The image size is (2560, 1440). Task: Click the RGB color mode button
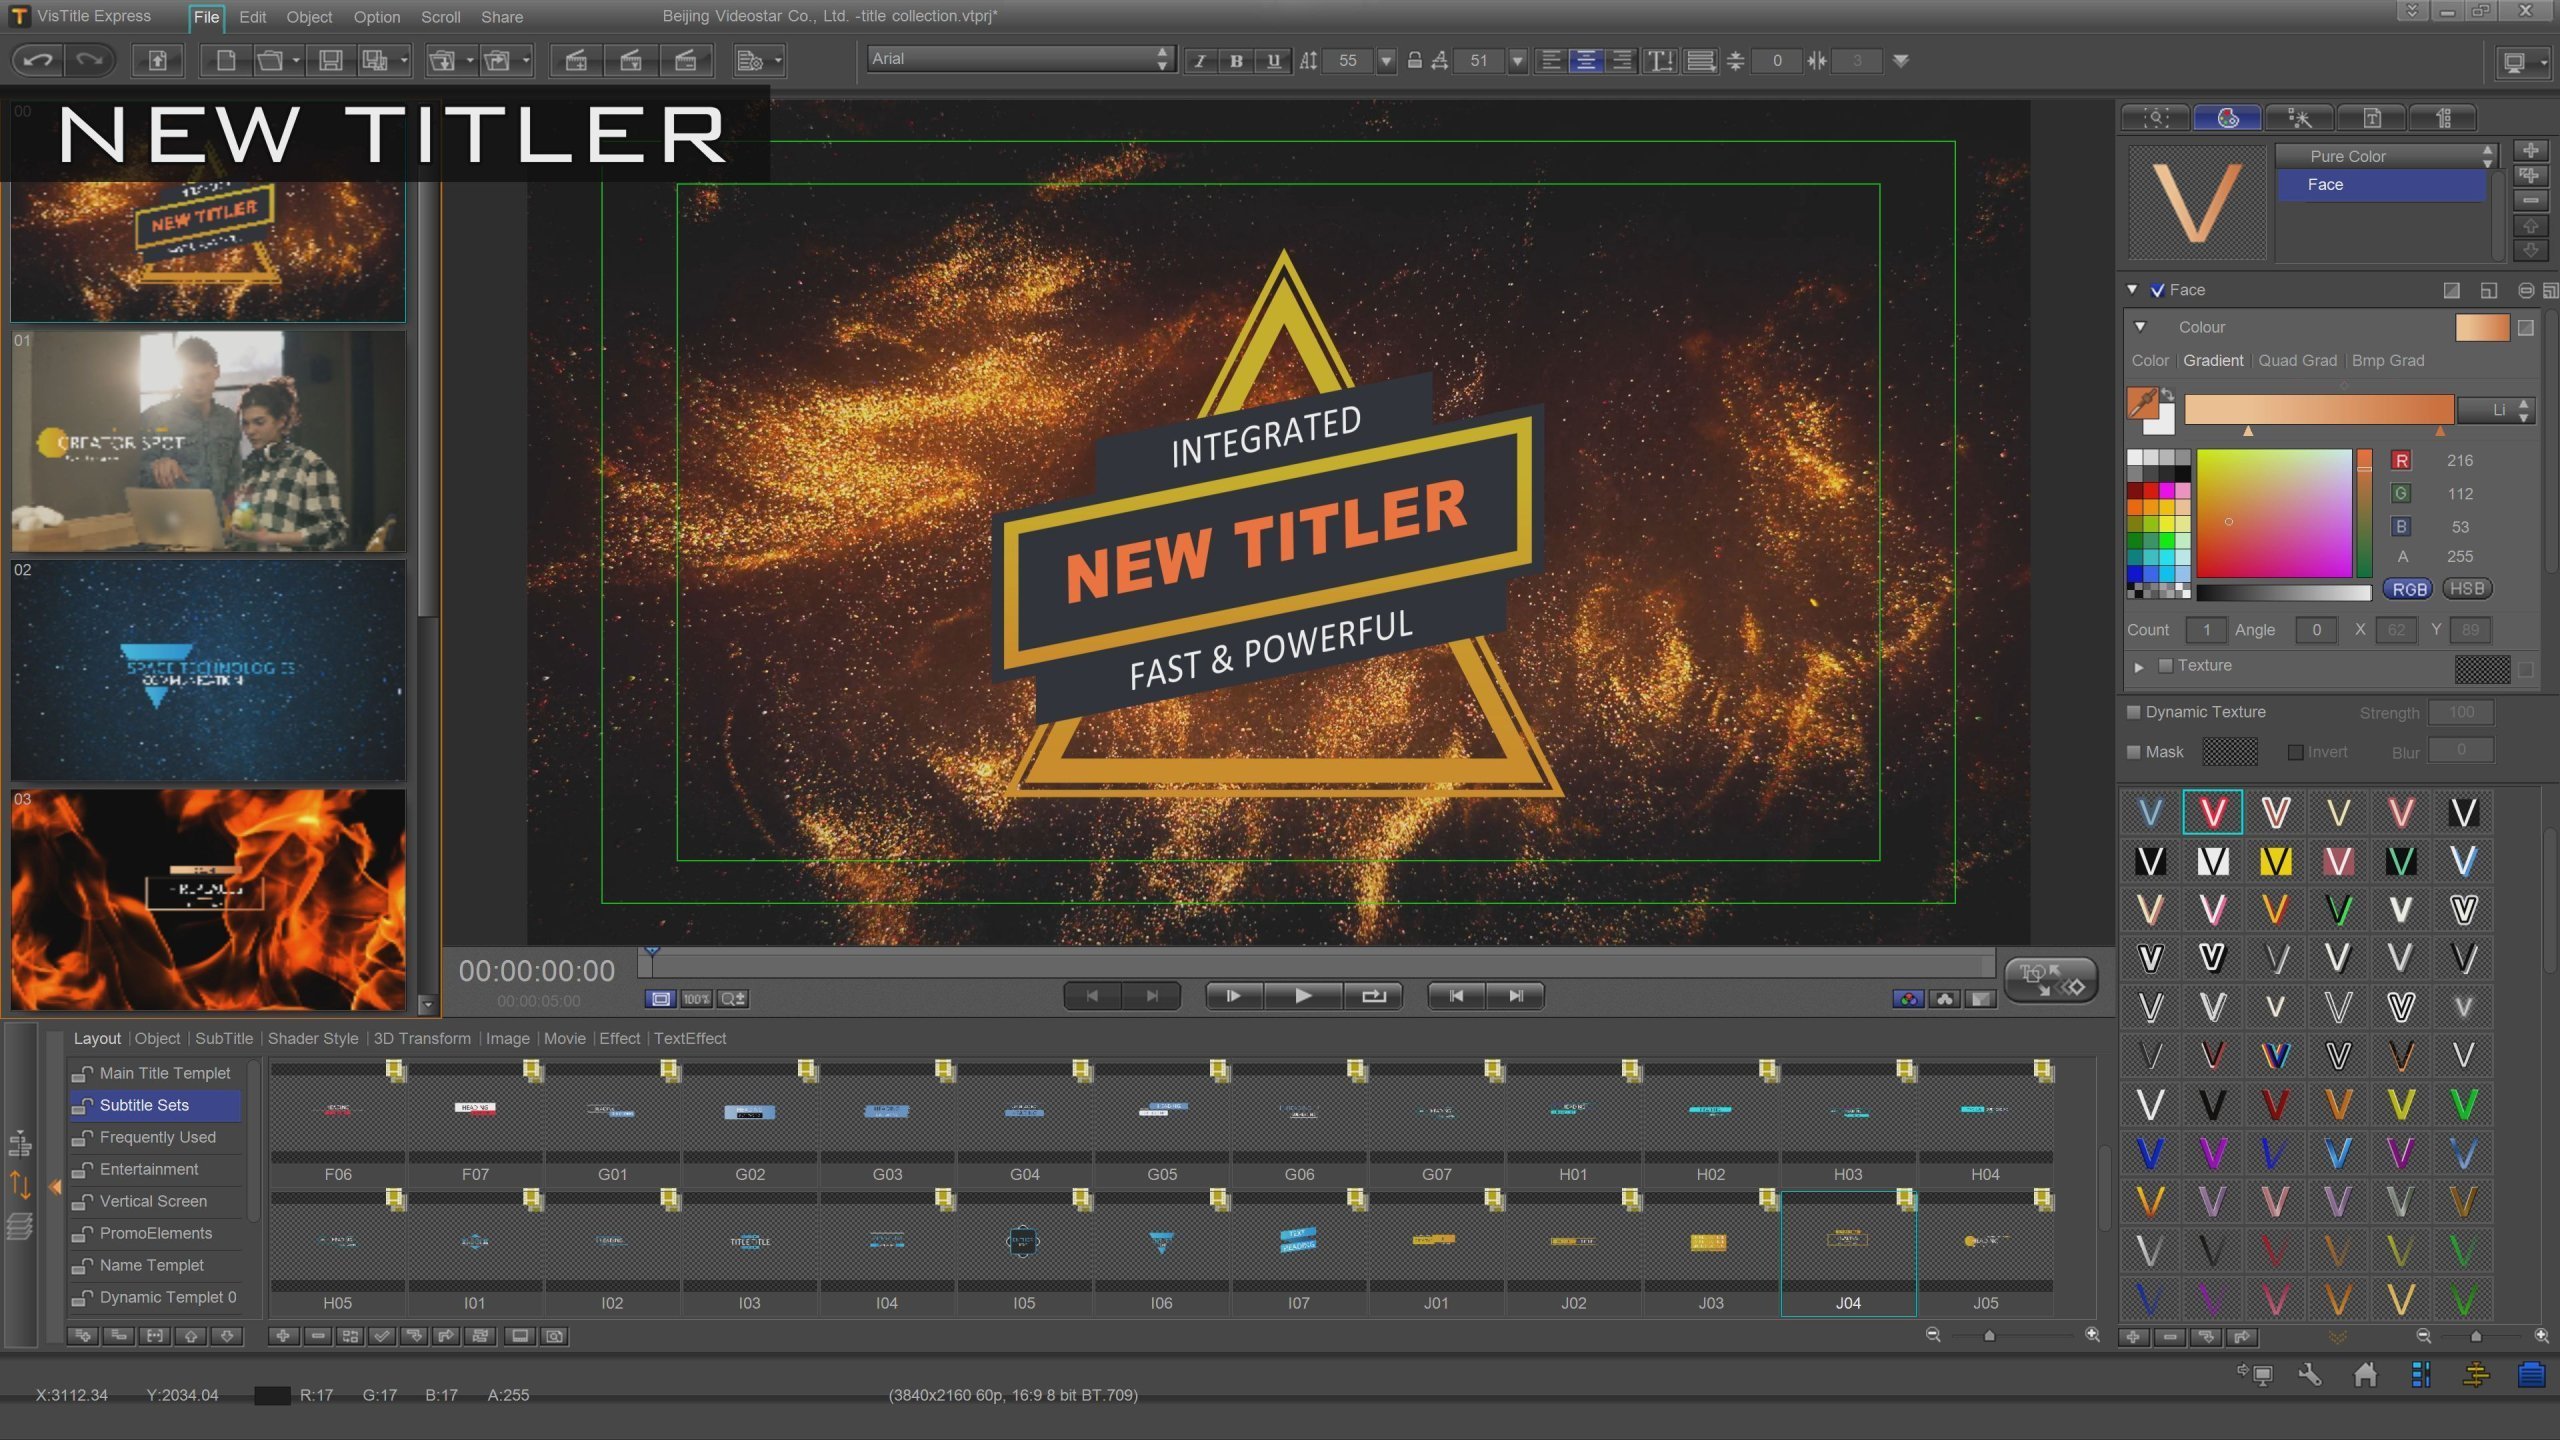pyautogui.click(x=2411, y=587)
